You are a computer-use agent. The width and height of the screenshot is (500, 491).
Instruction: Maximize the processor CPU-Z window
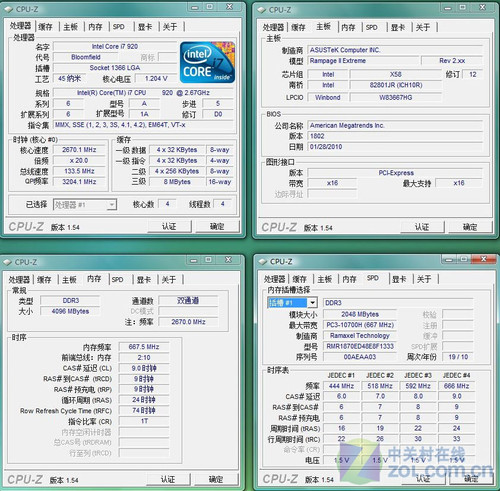(x=209, y=7)
